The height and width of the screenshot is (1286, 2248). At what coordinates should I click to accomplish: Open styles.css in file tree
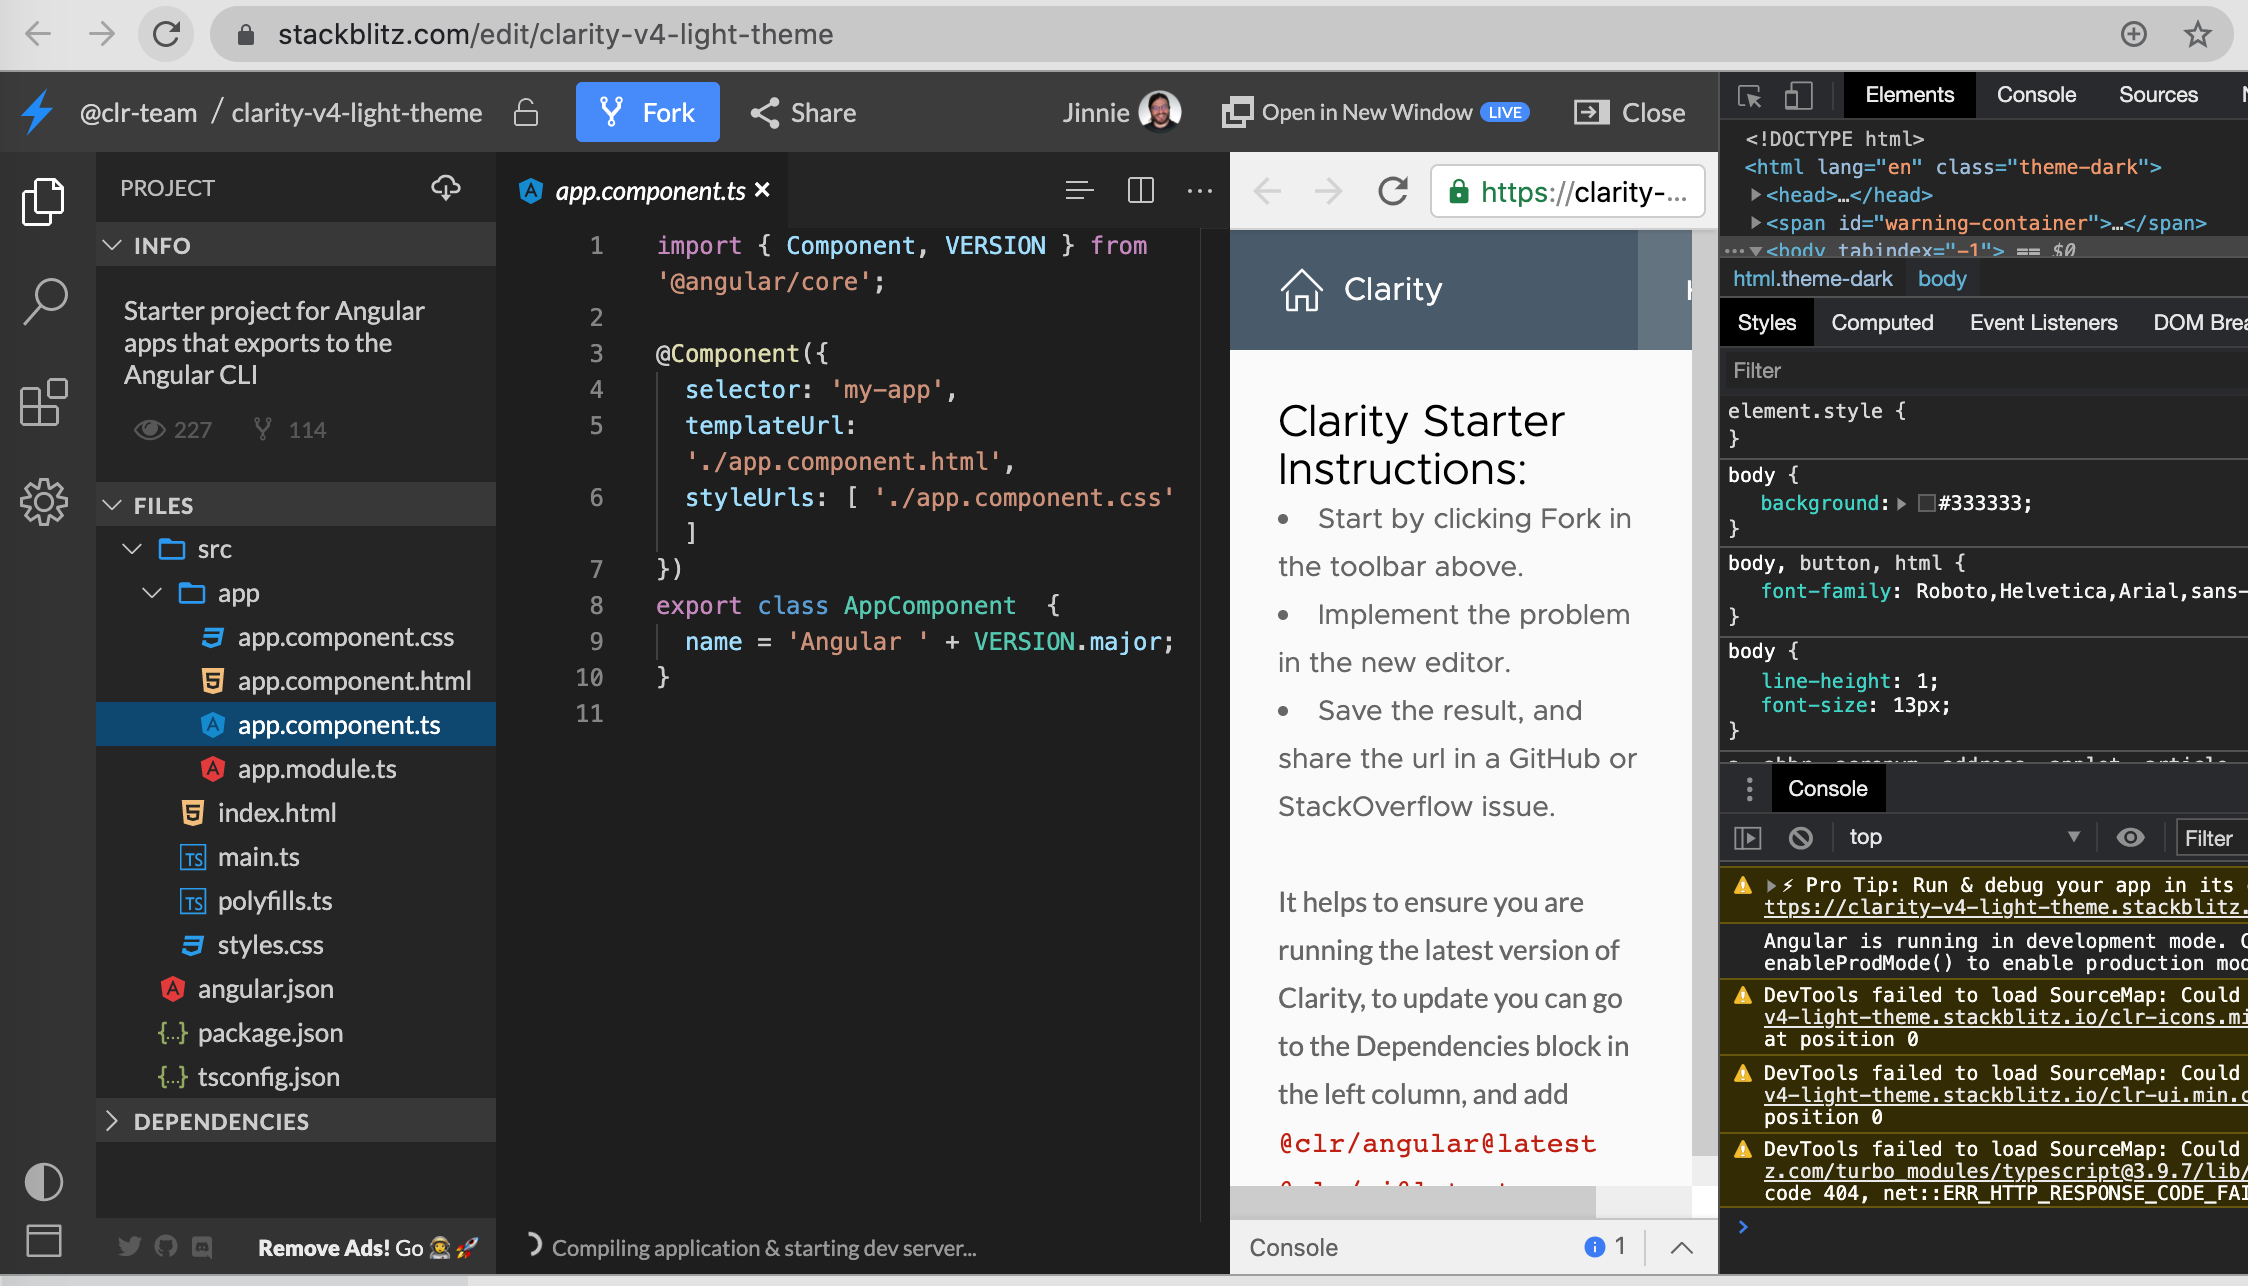pos(270,945)
